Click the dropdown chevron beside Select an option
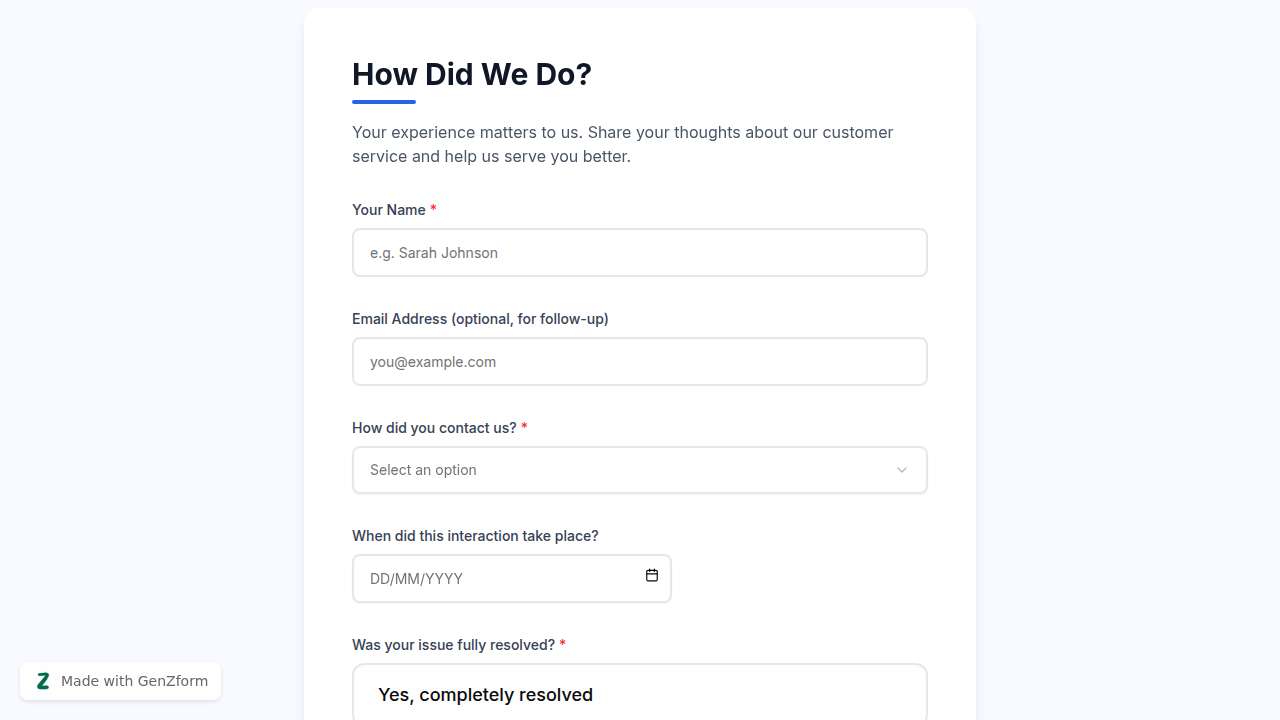 click(902, 470)
